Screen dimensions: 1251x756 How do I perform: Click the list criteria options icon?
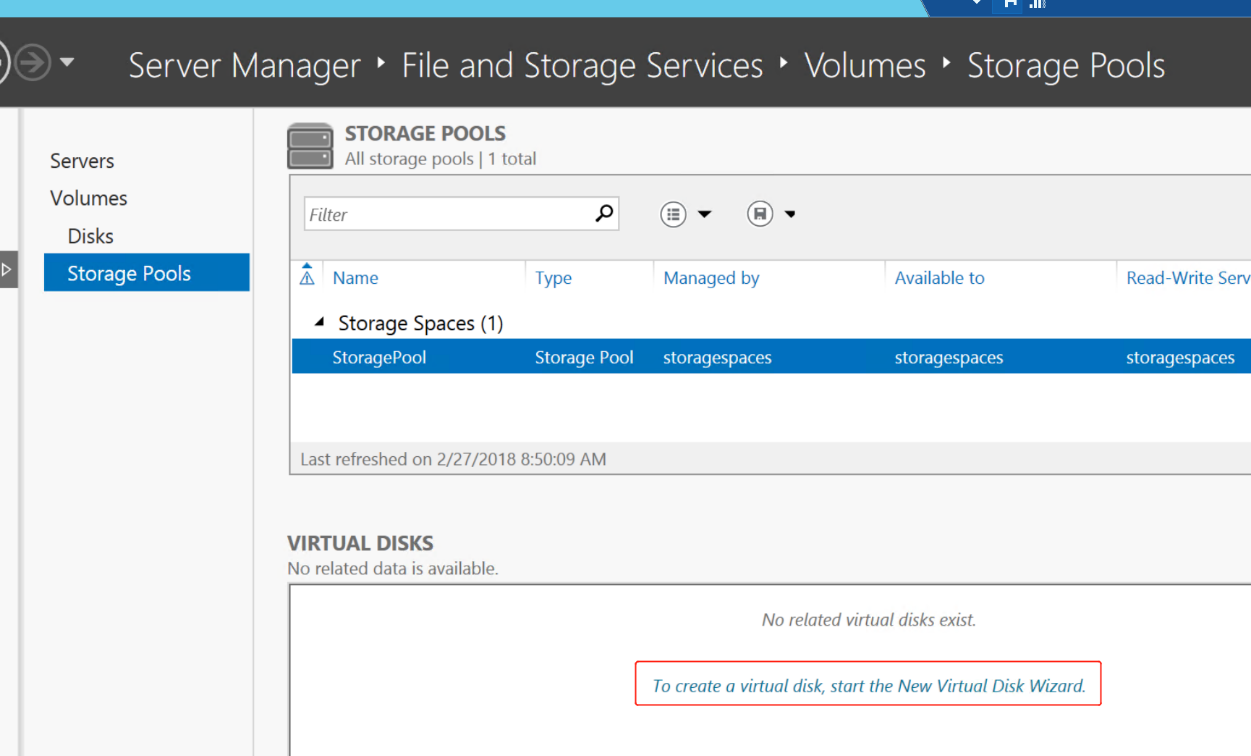click(673, 214)
